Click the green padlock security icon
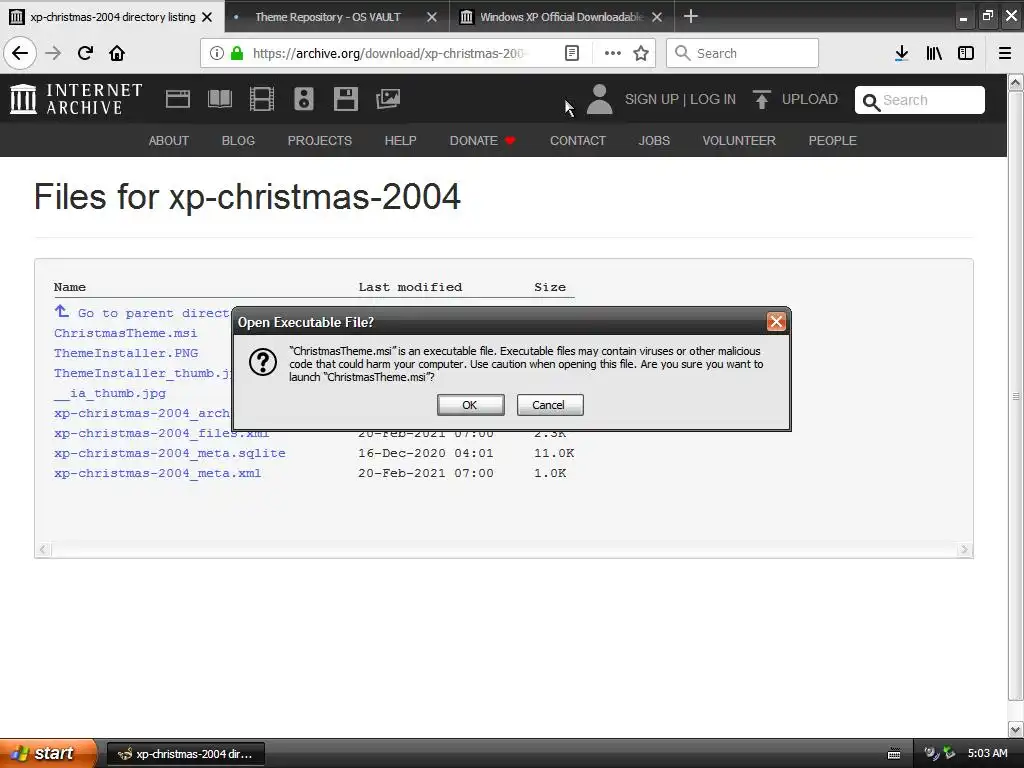Screen dimensions: 1024x768 pyautogui.click(x=237, y=53)
